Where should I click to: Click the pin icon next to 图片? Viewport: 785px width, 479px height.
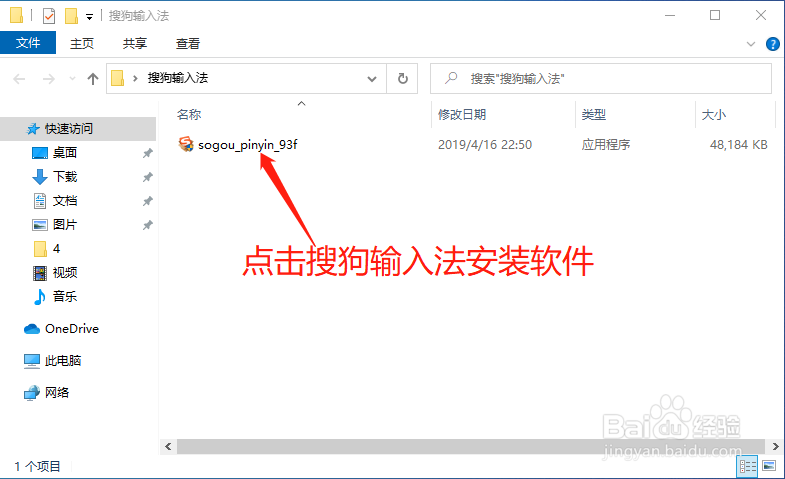coord(147,225)
